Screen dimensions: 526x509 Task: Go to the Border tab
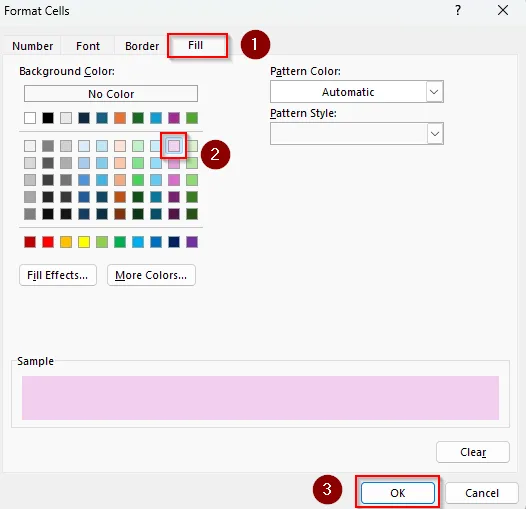click(x=142, y=46)
